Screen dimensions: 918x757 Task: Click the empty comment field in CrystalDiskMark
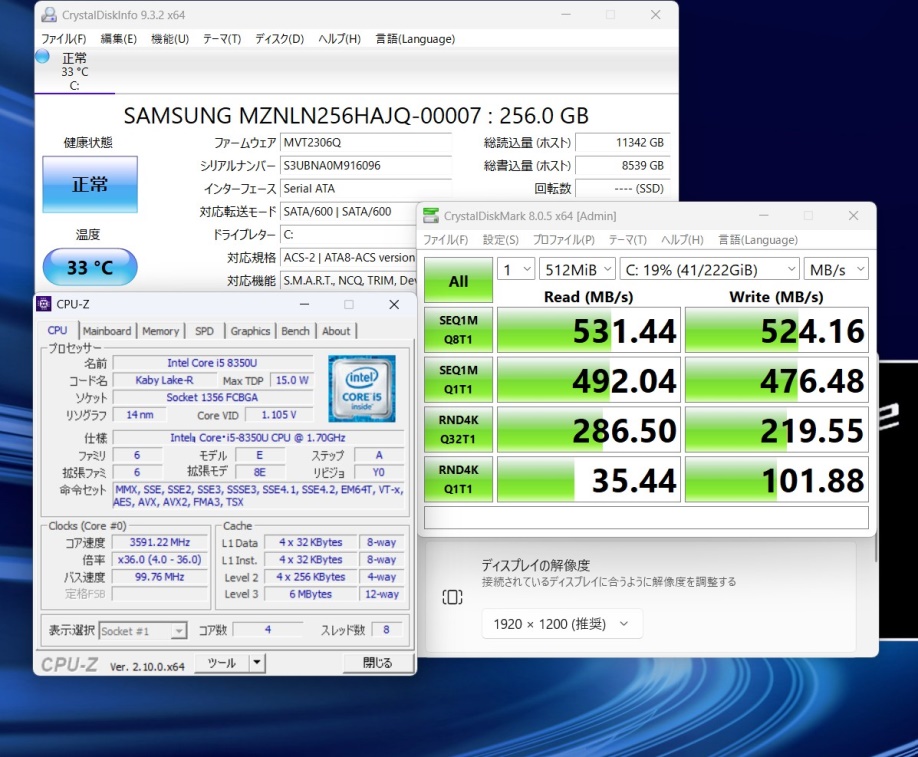(x=646, y=518)
